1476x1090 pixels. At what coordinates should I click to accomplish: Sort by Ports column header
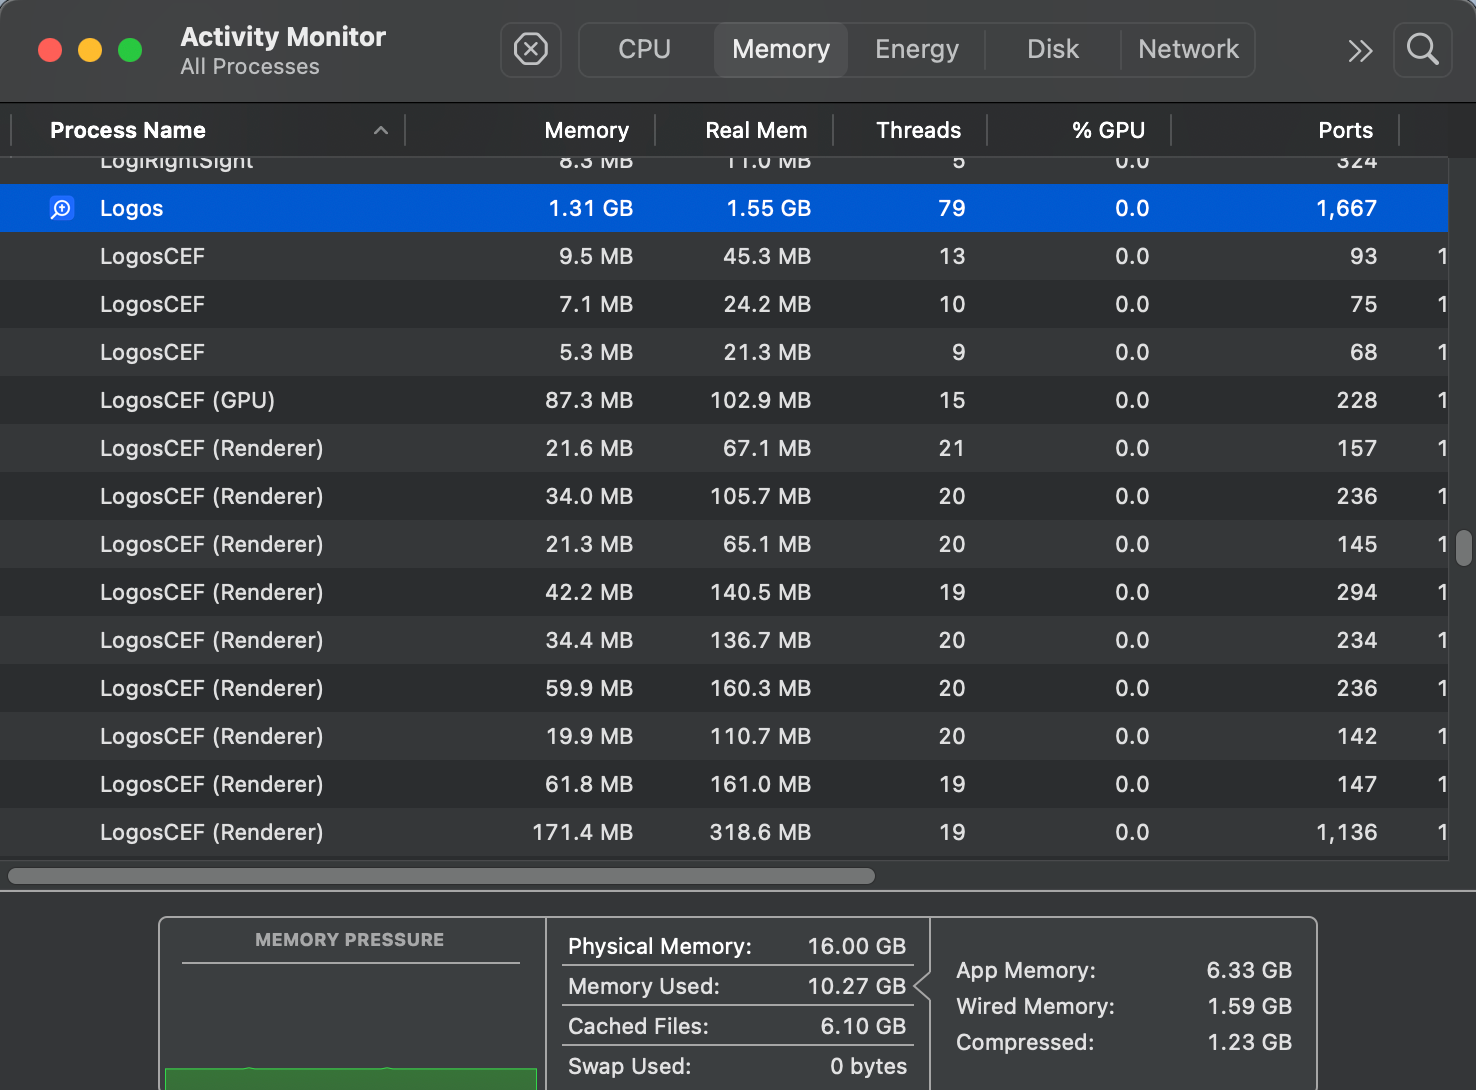coord(1345,130)
